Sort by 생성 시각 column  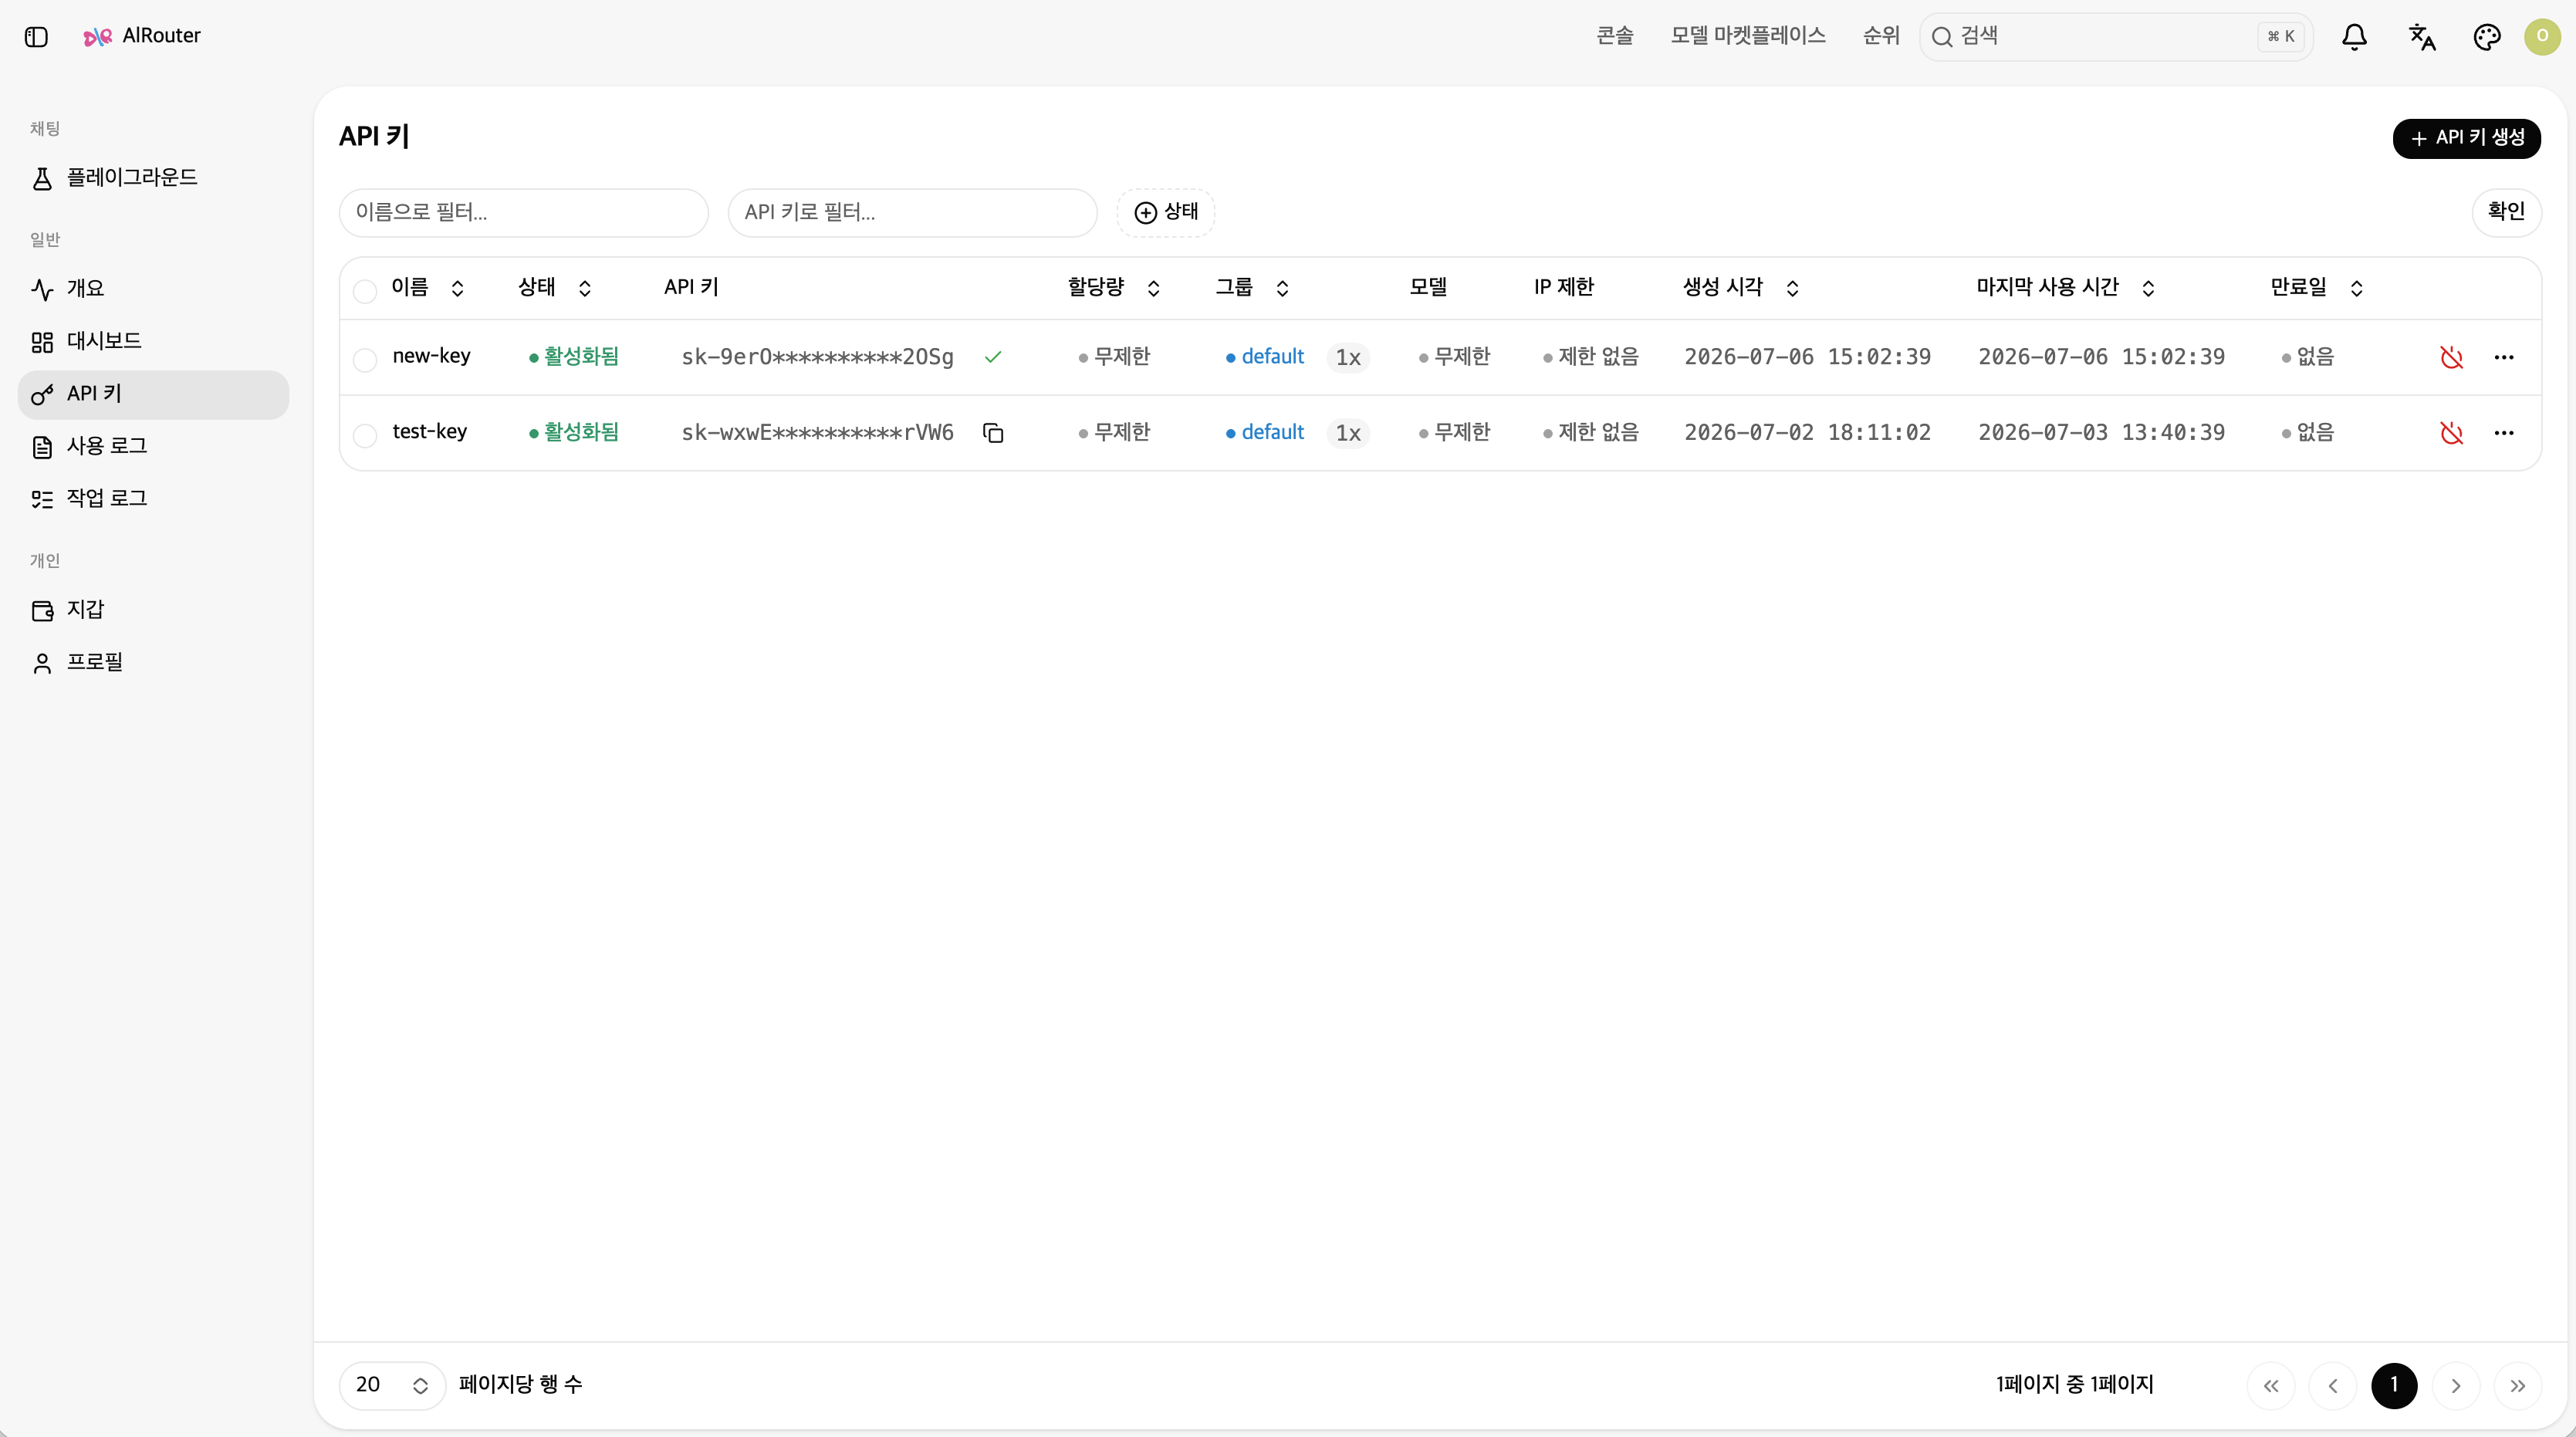[x=1740, y=288]
